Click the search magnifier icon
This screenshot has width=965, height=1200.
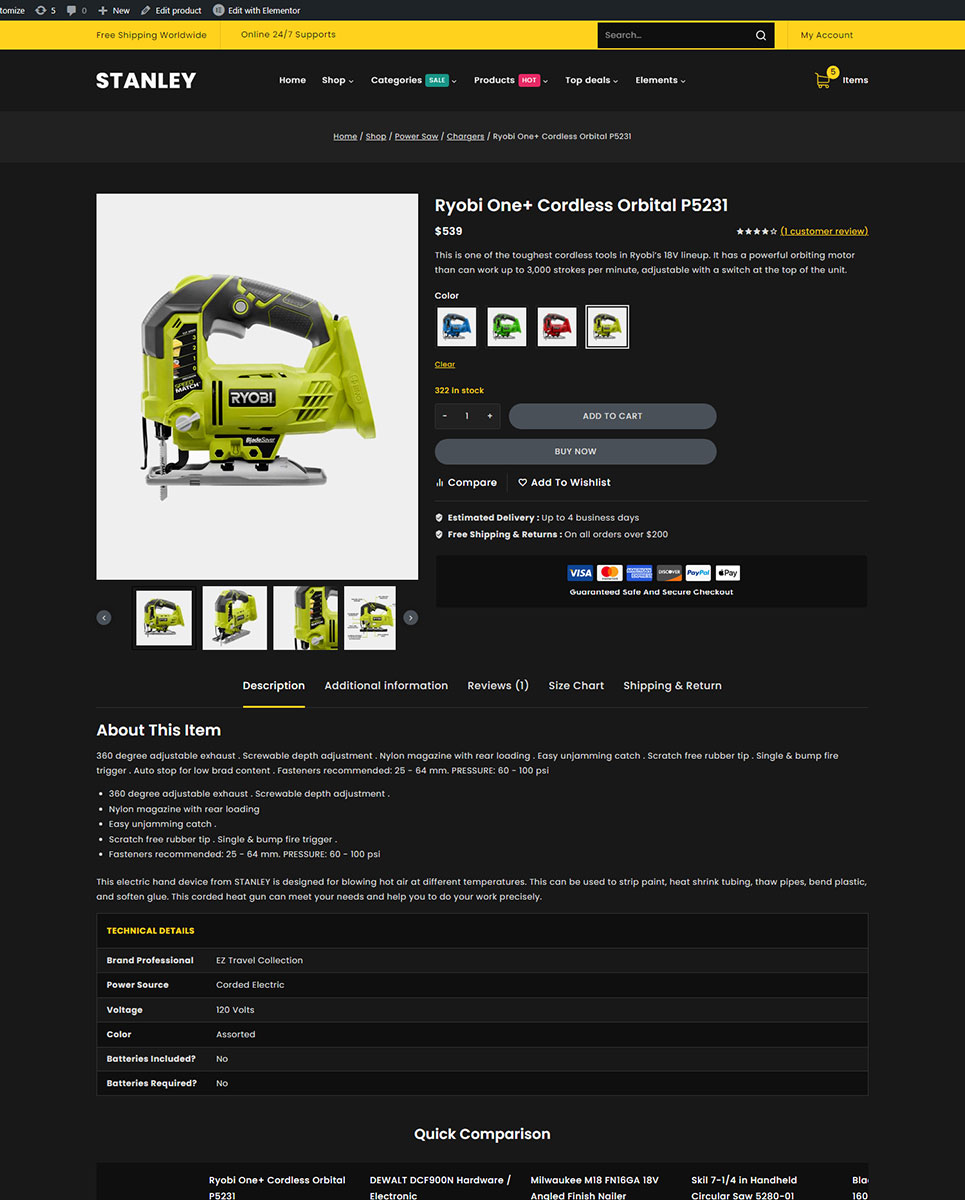[760, 35]
